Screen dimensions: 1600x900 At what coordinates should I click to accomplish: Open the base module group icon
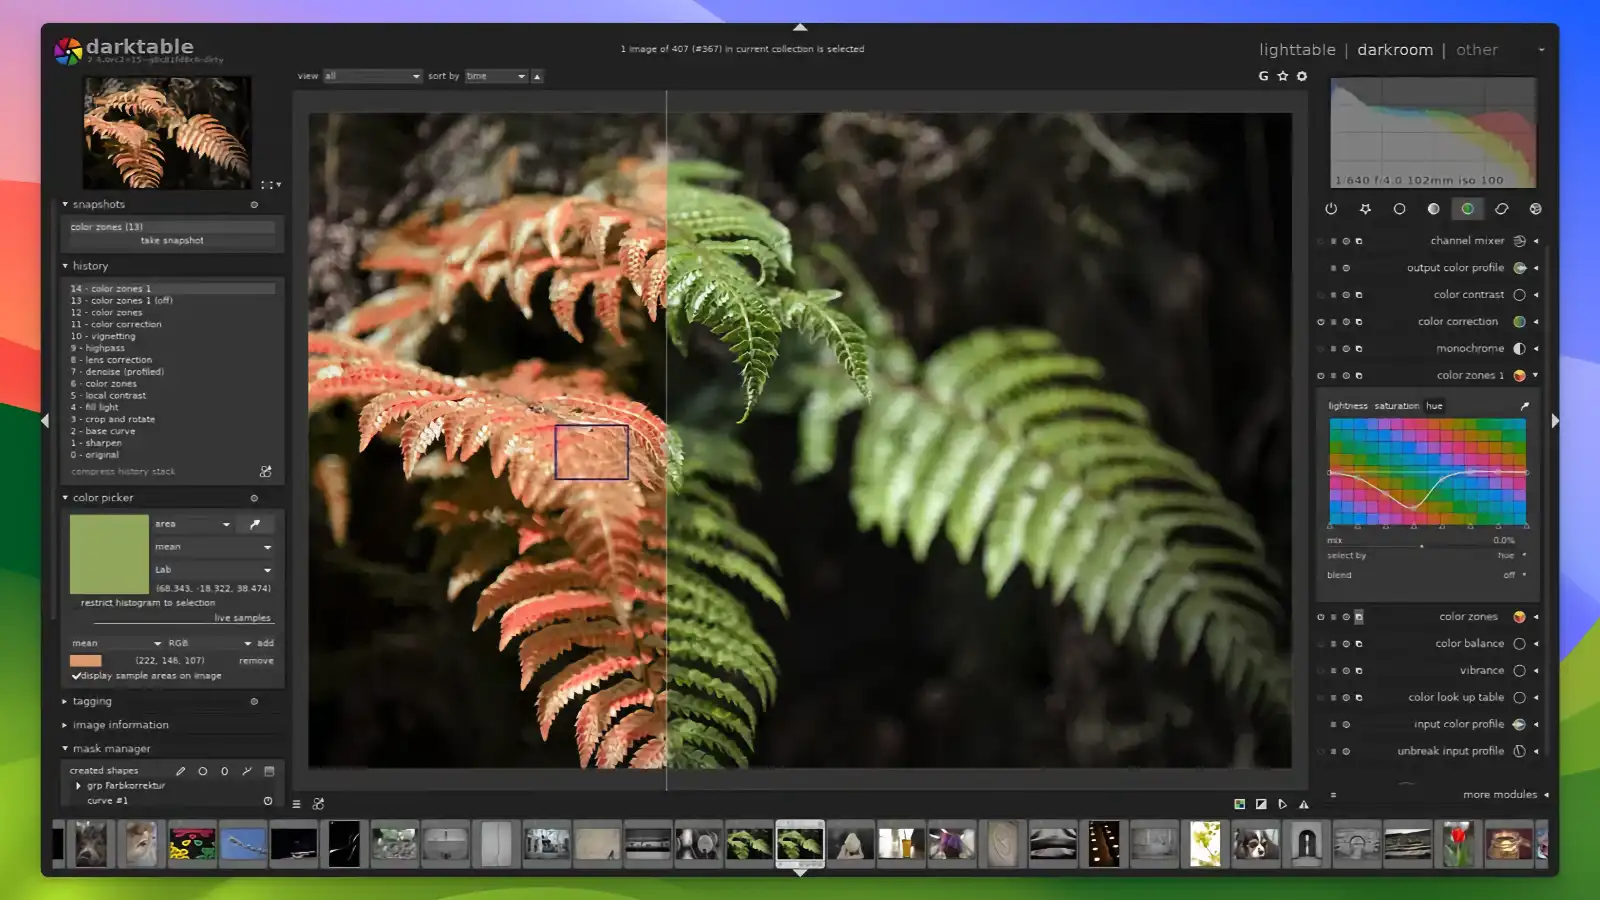click(1399, 209)
